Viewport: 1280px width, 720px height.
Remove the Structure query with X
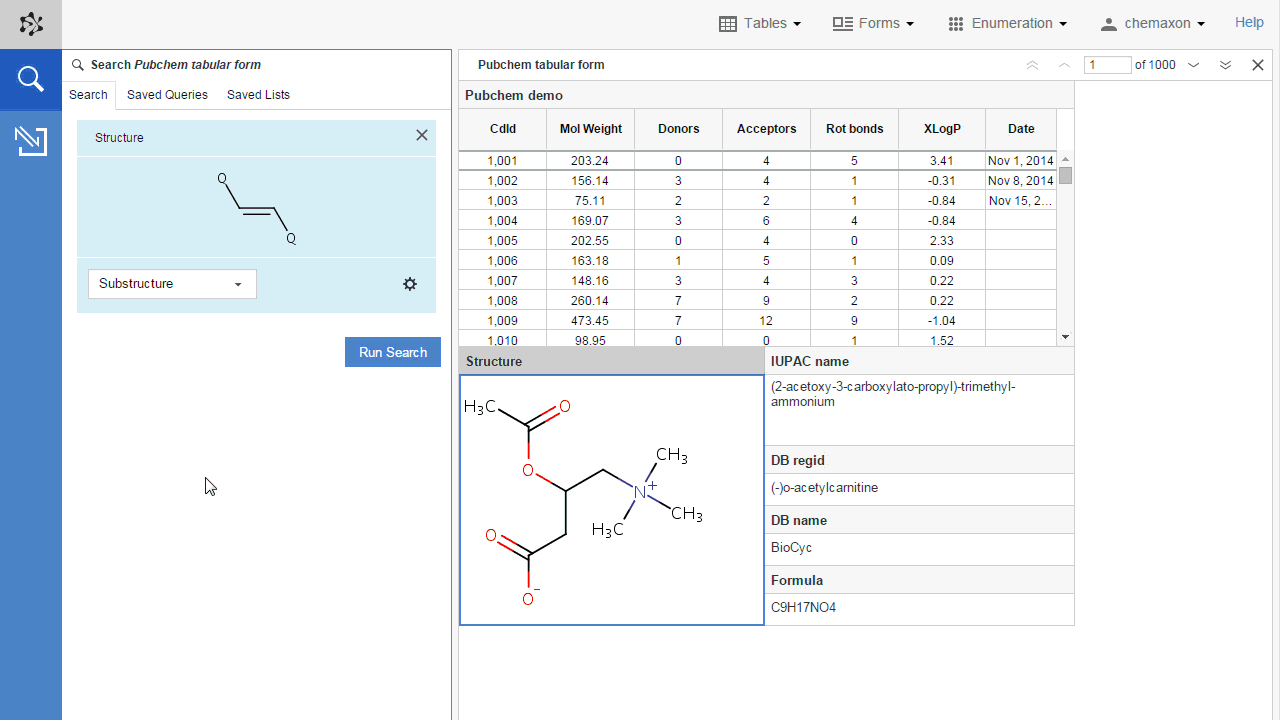coord(422,136)
